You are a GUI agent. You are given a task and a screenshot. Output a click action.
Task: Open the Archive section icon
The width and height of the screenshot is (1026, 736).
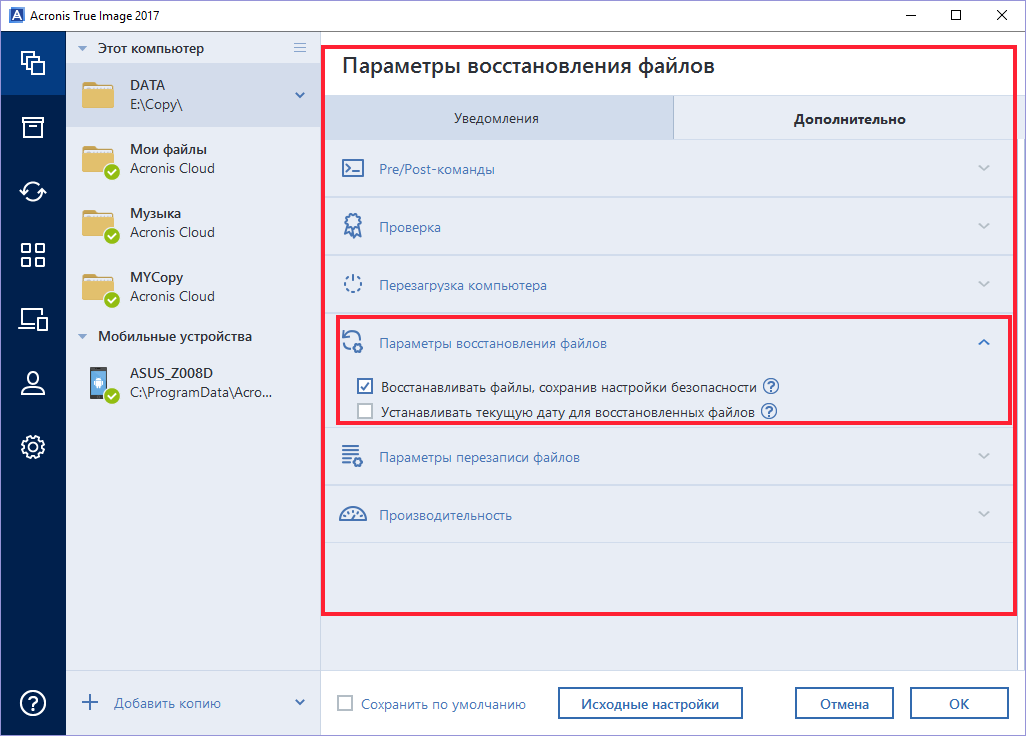(33, 127)
